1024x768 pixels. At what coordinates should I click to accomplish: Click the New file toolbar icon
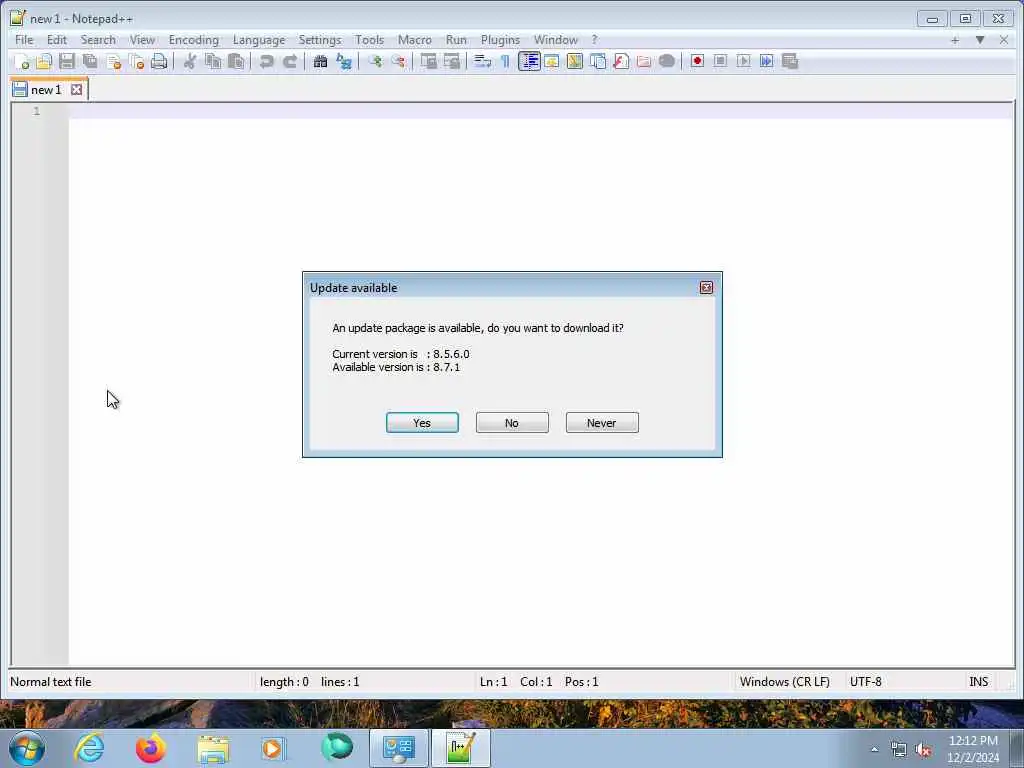coord(21,61)
